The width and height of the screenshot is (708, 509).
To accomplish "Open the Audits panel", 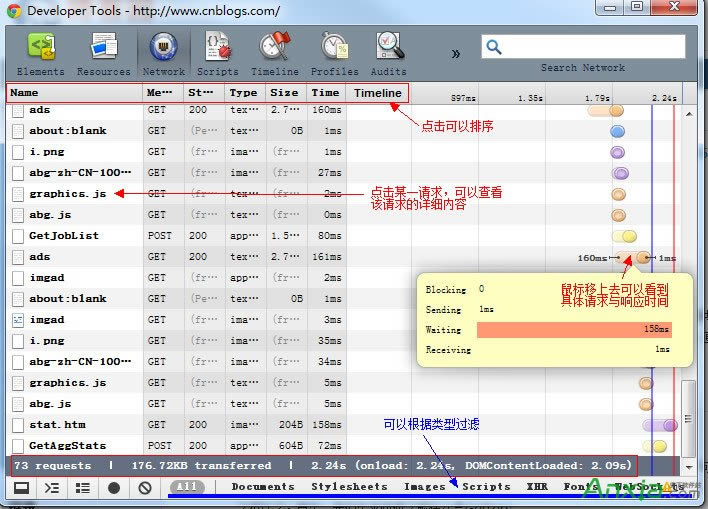I will coord(389,54).
